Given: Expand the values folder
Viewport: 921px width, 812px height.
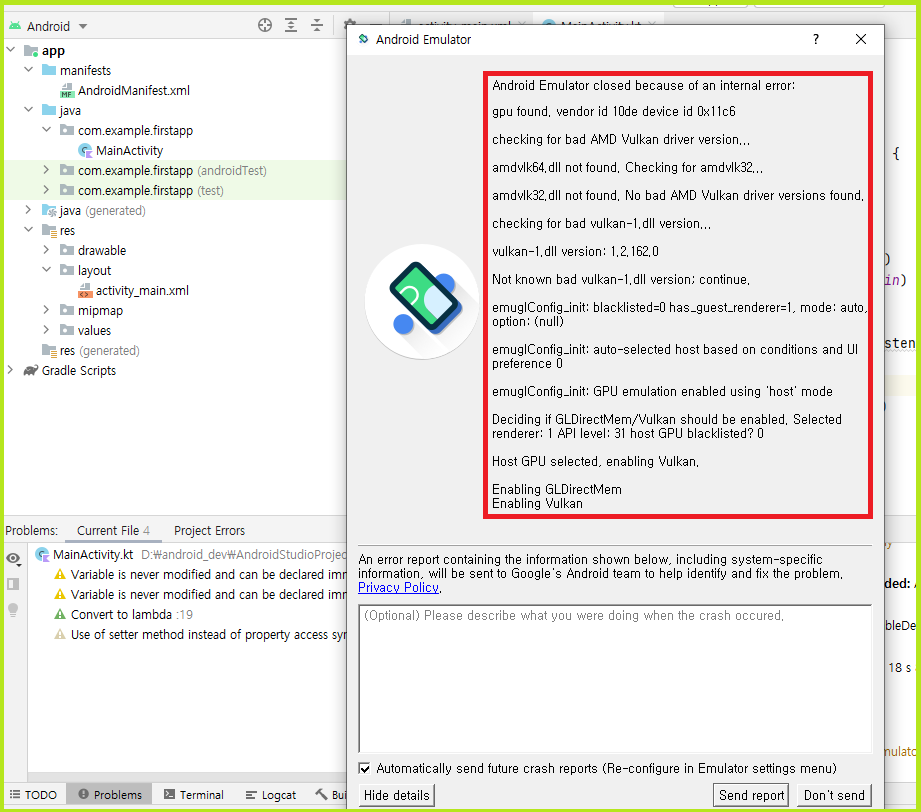Looking at the screenshot, I should (46, 330).
